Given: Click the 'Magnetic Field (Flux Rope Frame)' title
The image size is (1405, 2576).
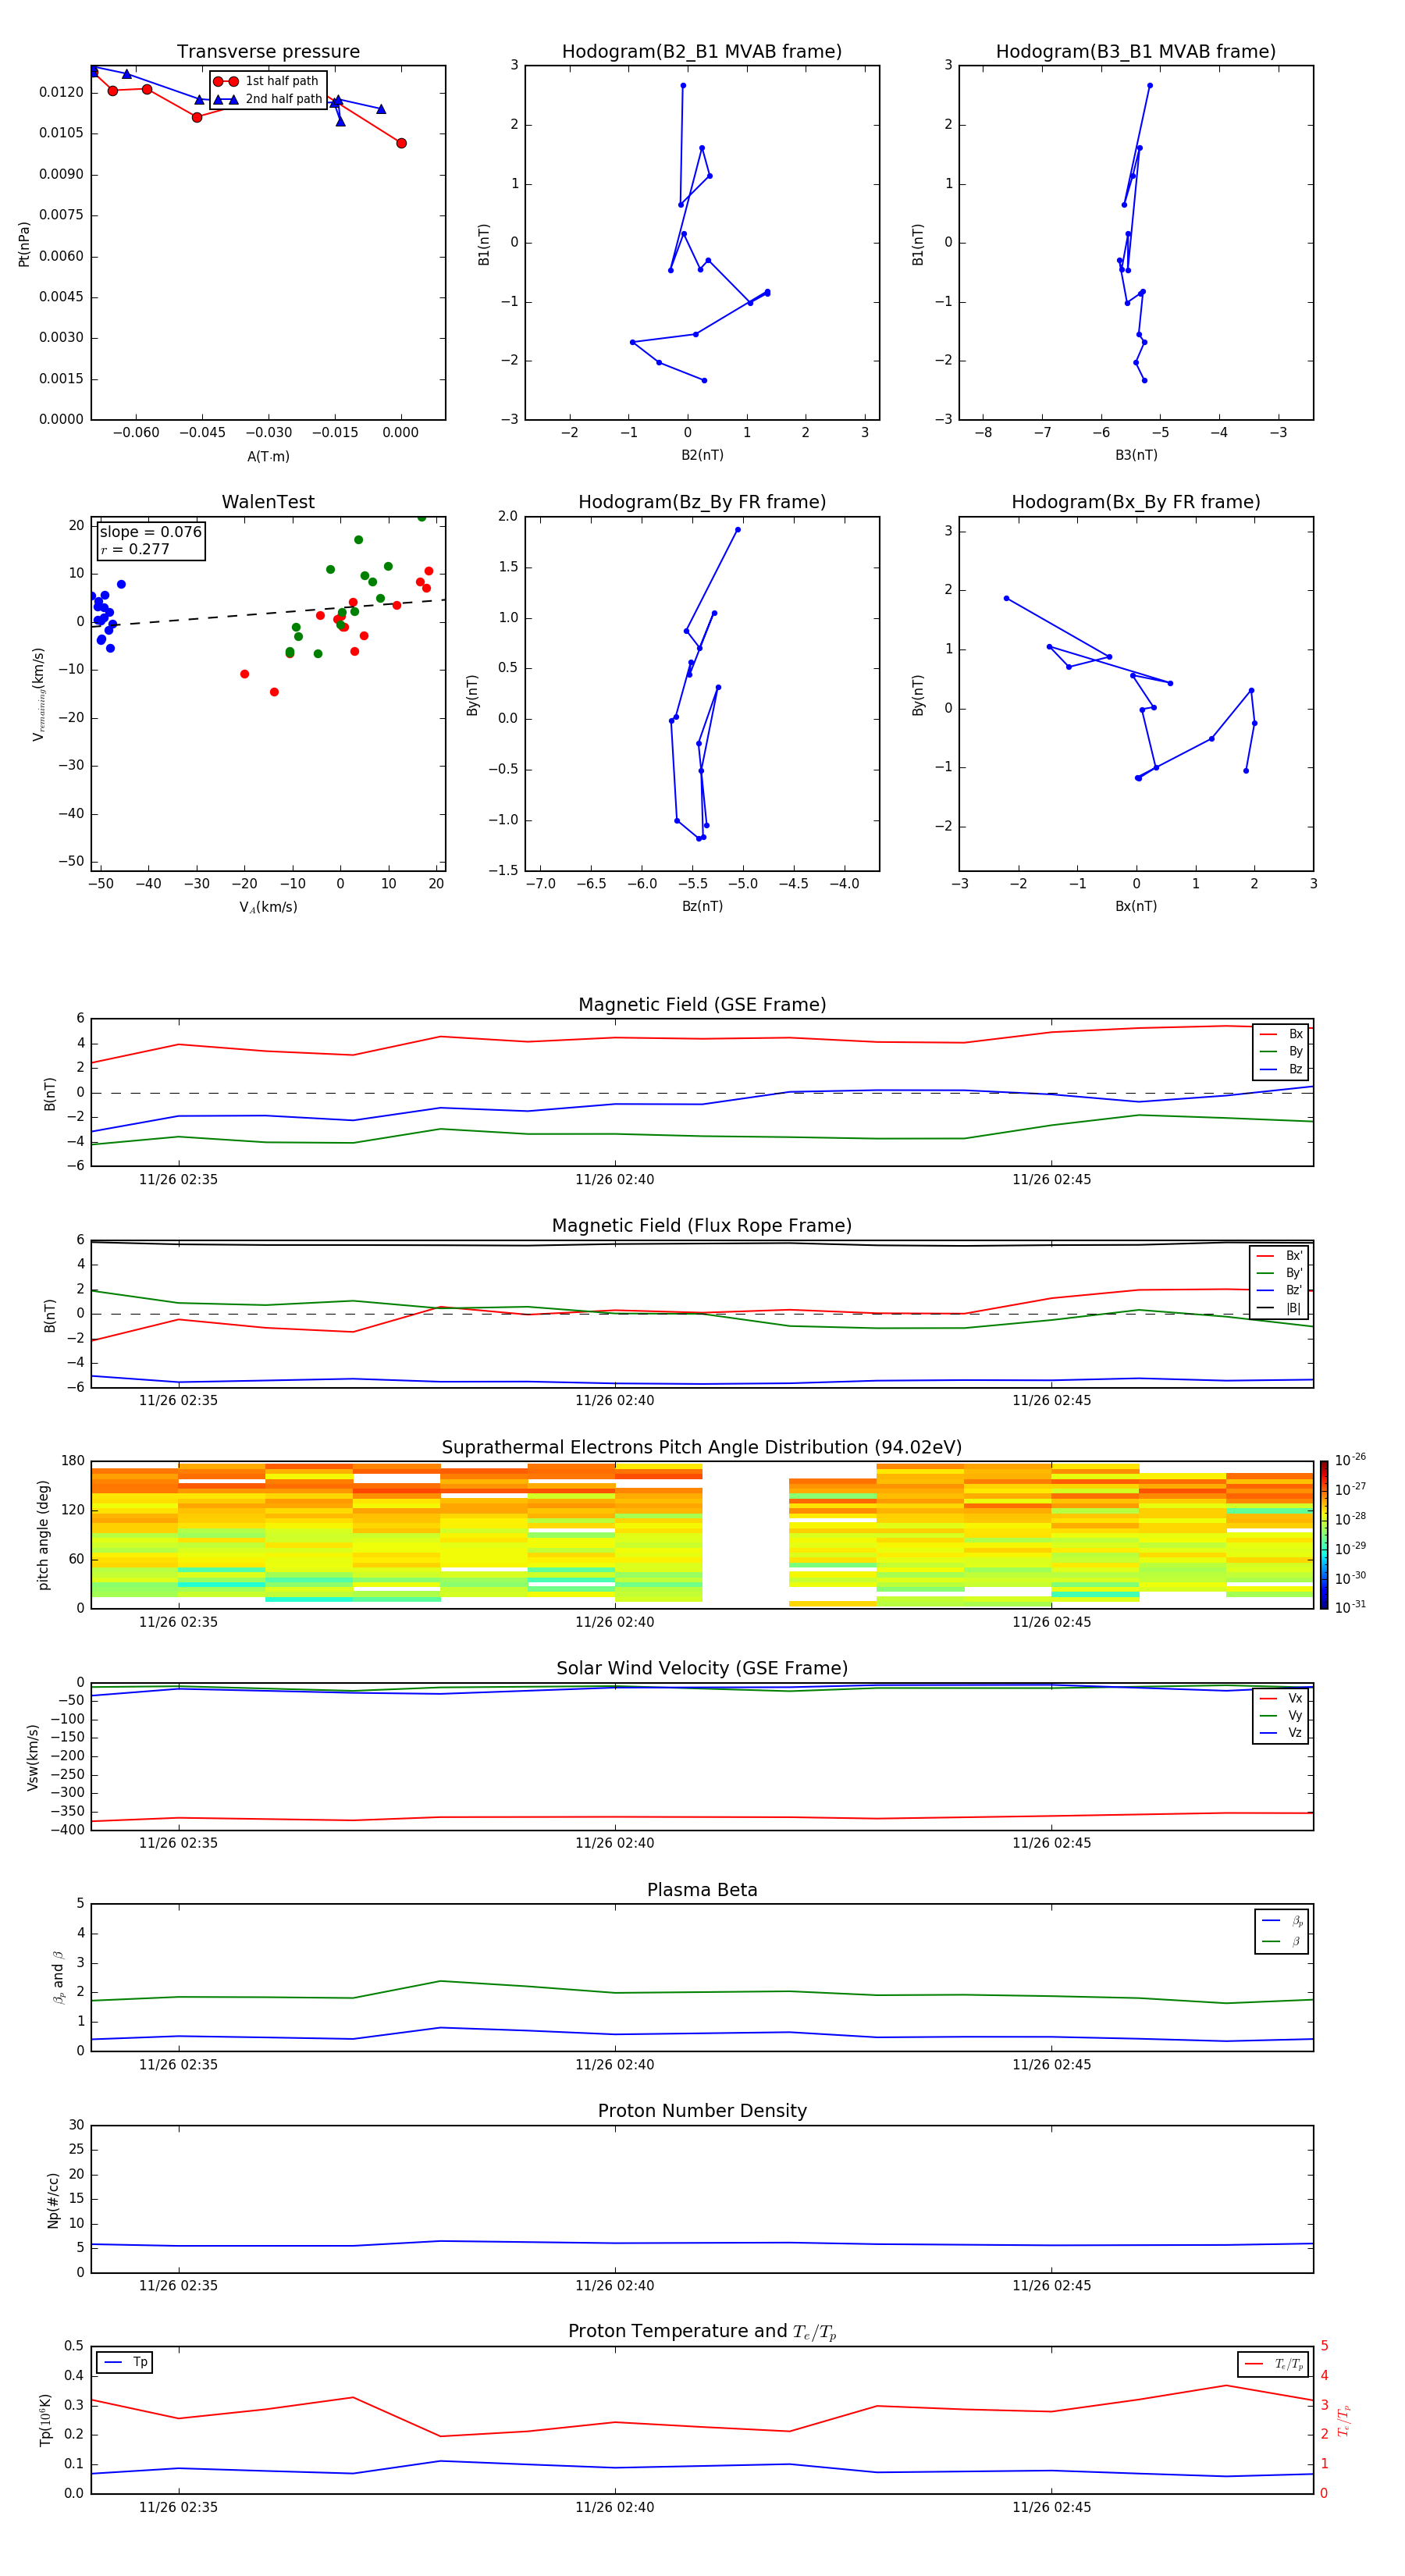Looking at the screenshot, I should [702, 1226].
